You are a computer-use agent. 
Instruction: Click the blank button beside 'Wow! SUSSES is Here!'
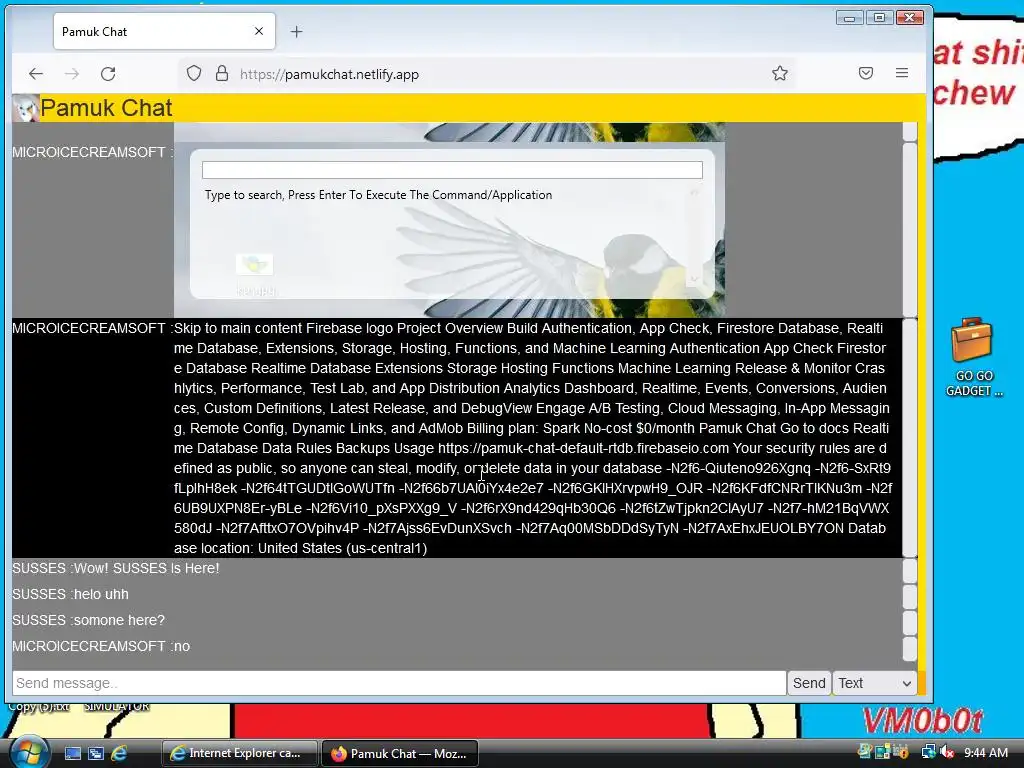[x=910, y=571]
